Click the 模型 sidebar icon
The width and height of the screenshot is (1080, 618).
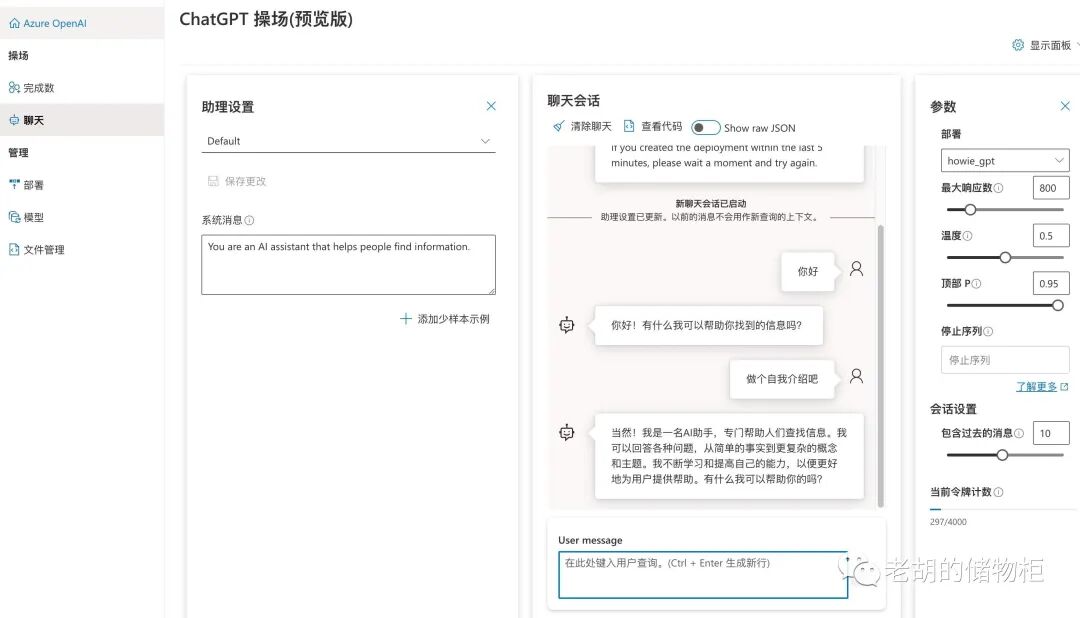pyautogui.click(x=14, y=217)
